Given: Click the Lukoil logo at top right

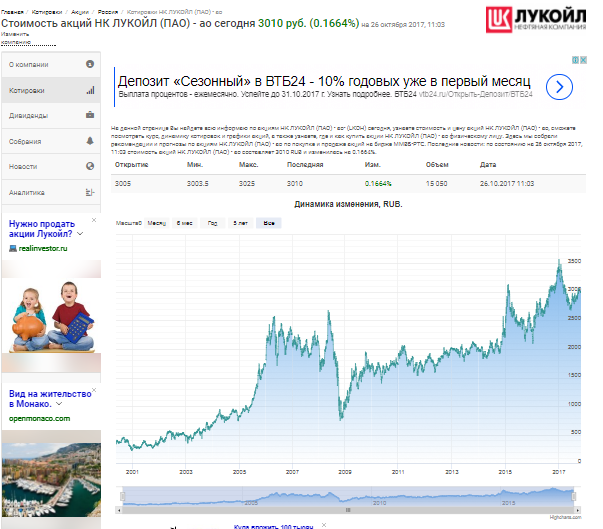Looking at the screenshot, I should [x=536, y=19].
